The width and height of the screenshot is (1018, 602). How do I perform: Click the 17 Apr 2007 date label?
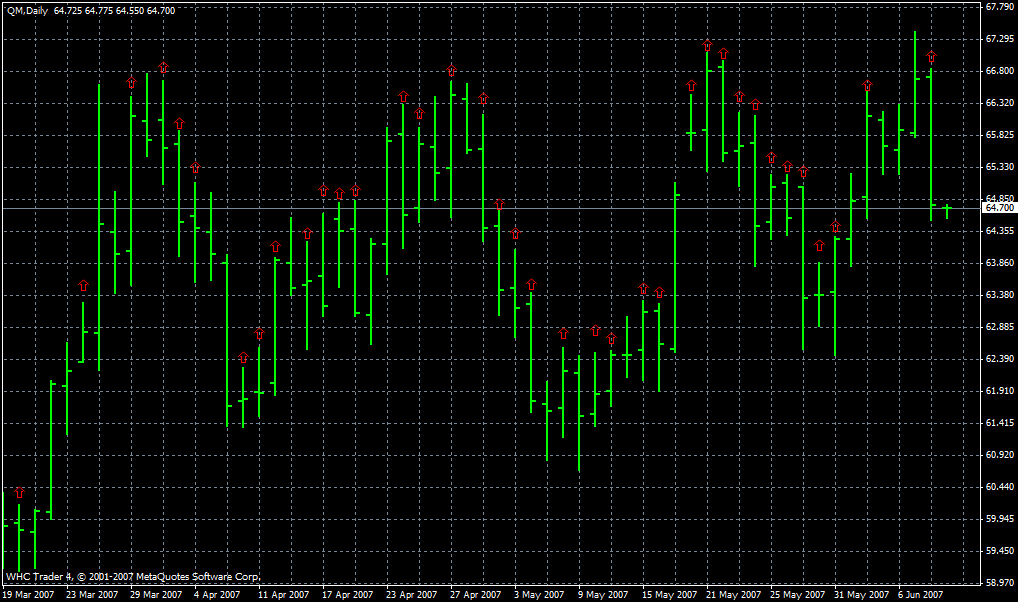pyautogui.click(x=347, y=594)
